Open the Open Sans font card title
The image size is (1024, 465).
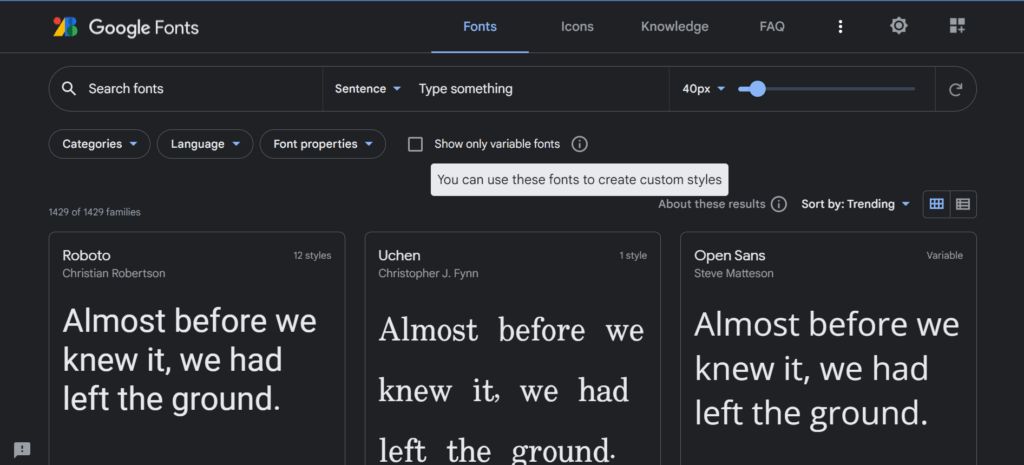pos(729,255)
